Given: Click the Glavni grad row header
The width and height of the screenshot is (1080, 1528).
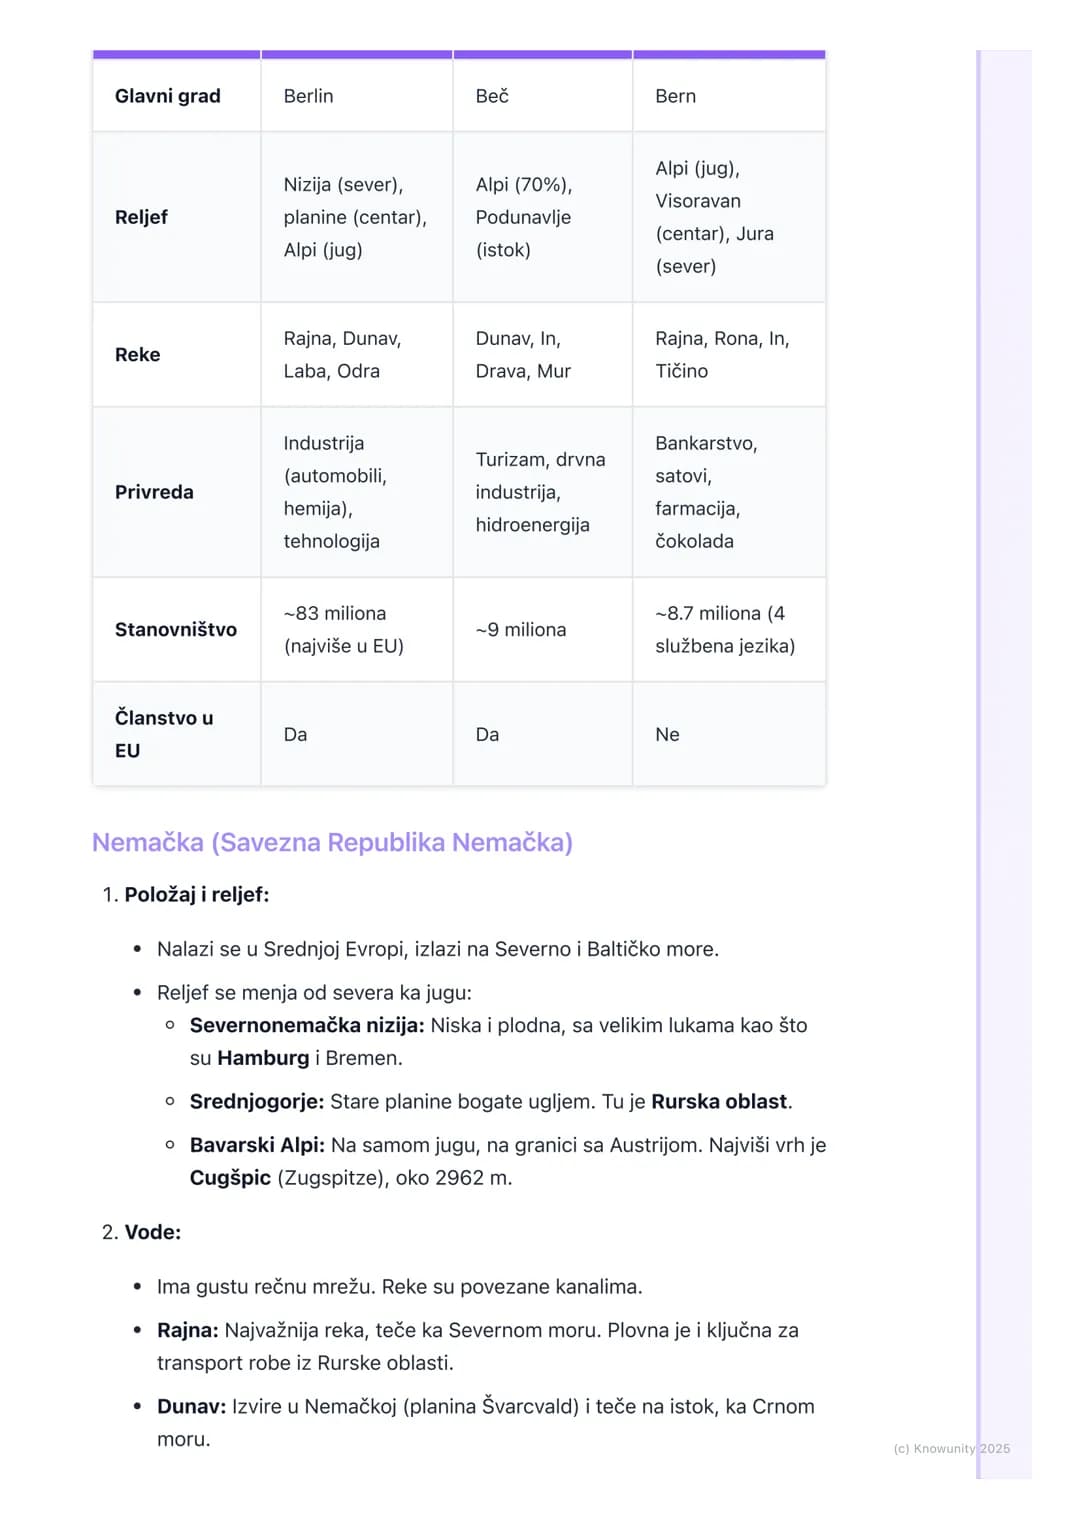Looking at the screenshot, I should tap(176, 96).
